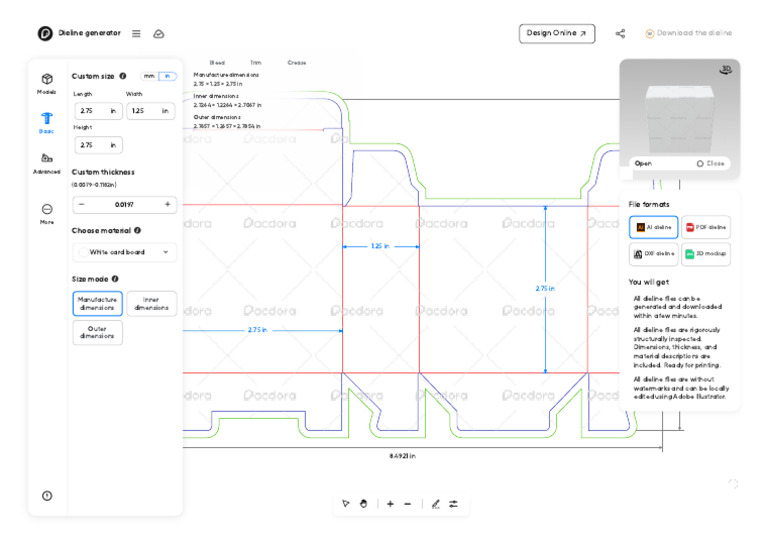Select Inner dimensions size mode
The width and height of the screenshot is (768, 543).
pos(151,304)
